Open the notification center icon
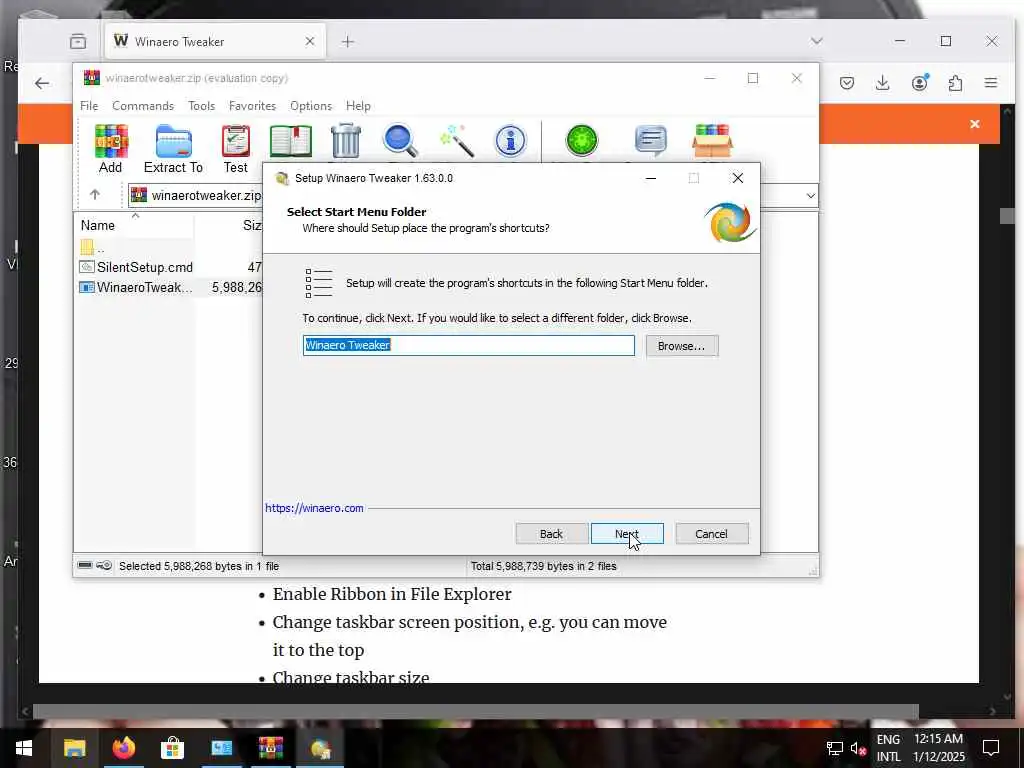1024x768 pixels. (x=991, y=748)
